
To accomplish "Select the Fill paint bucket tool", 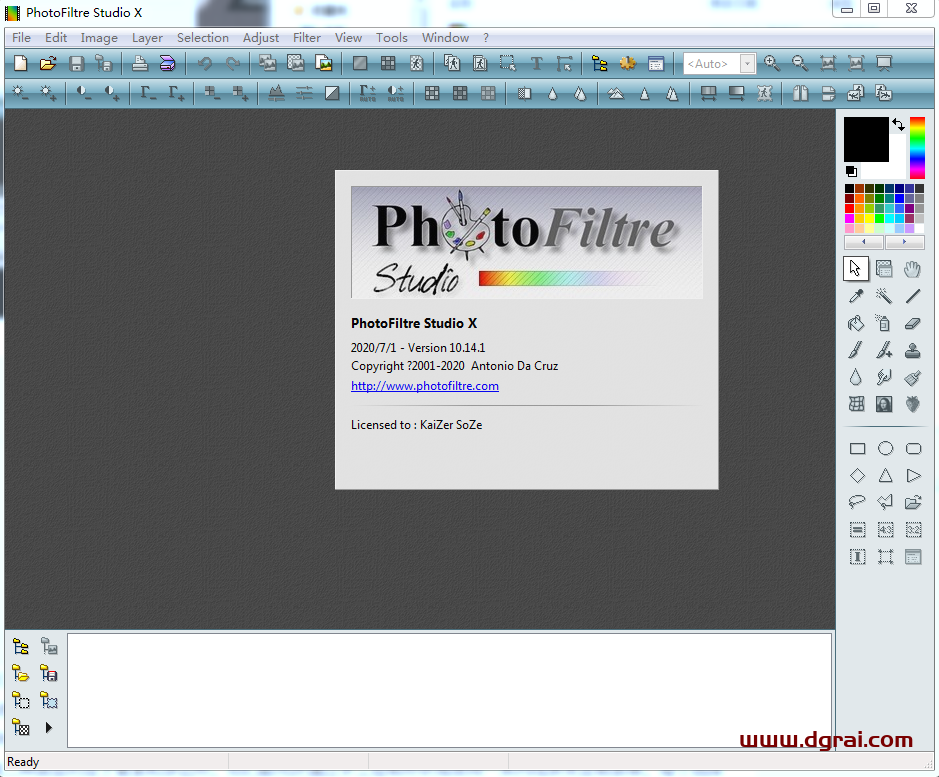I will pos(856,324).
